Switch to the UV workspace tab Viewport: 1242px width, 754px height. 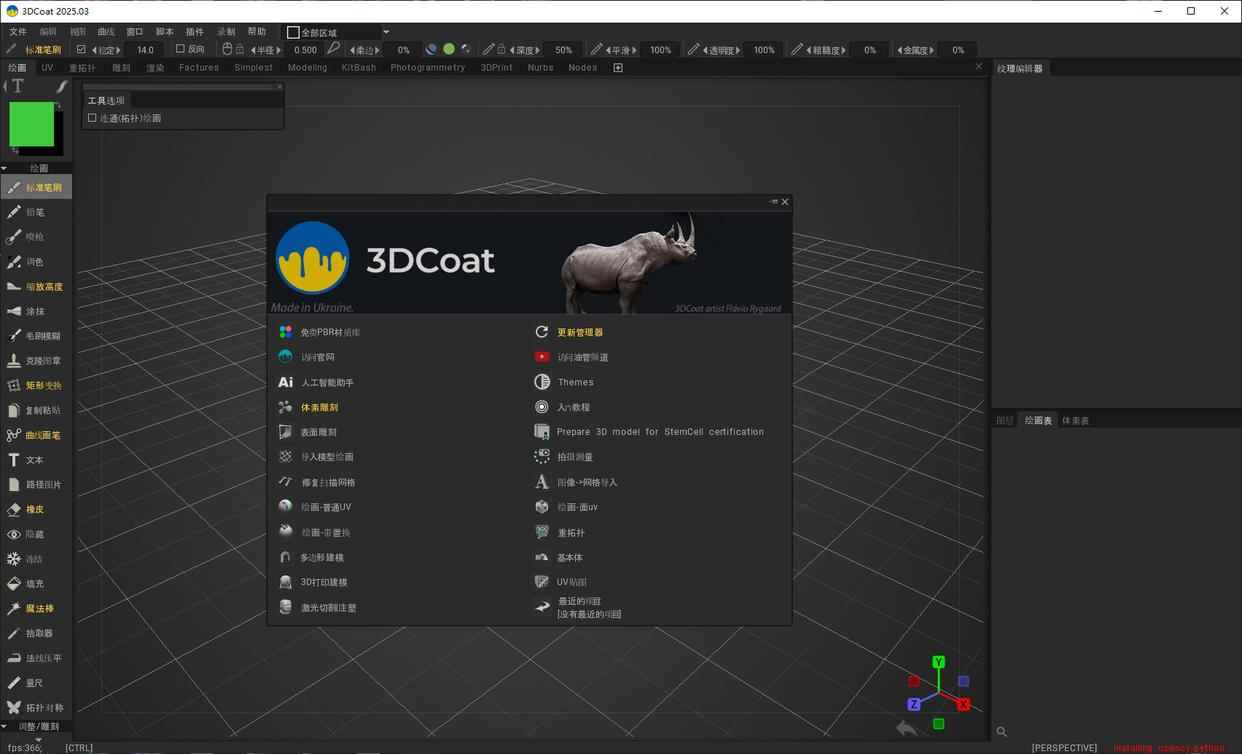point(47,68)
